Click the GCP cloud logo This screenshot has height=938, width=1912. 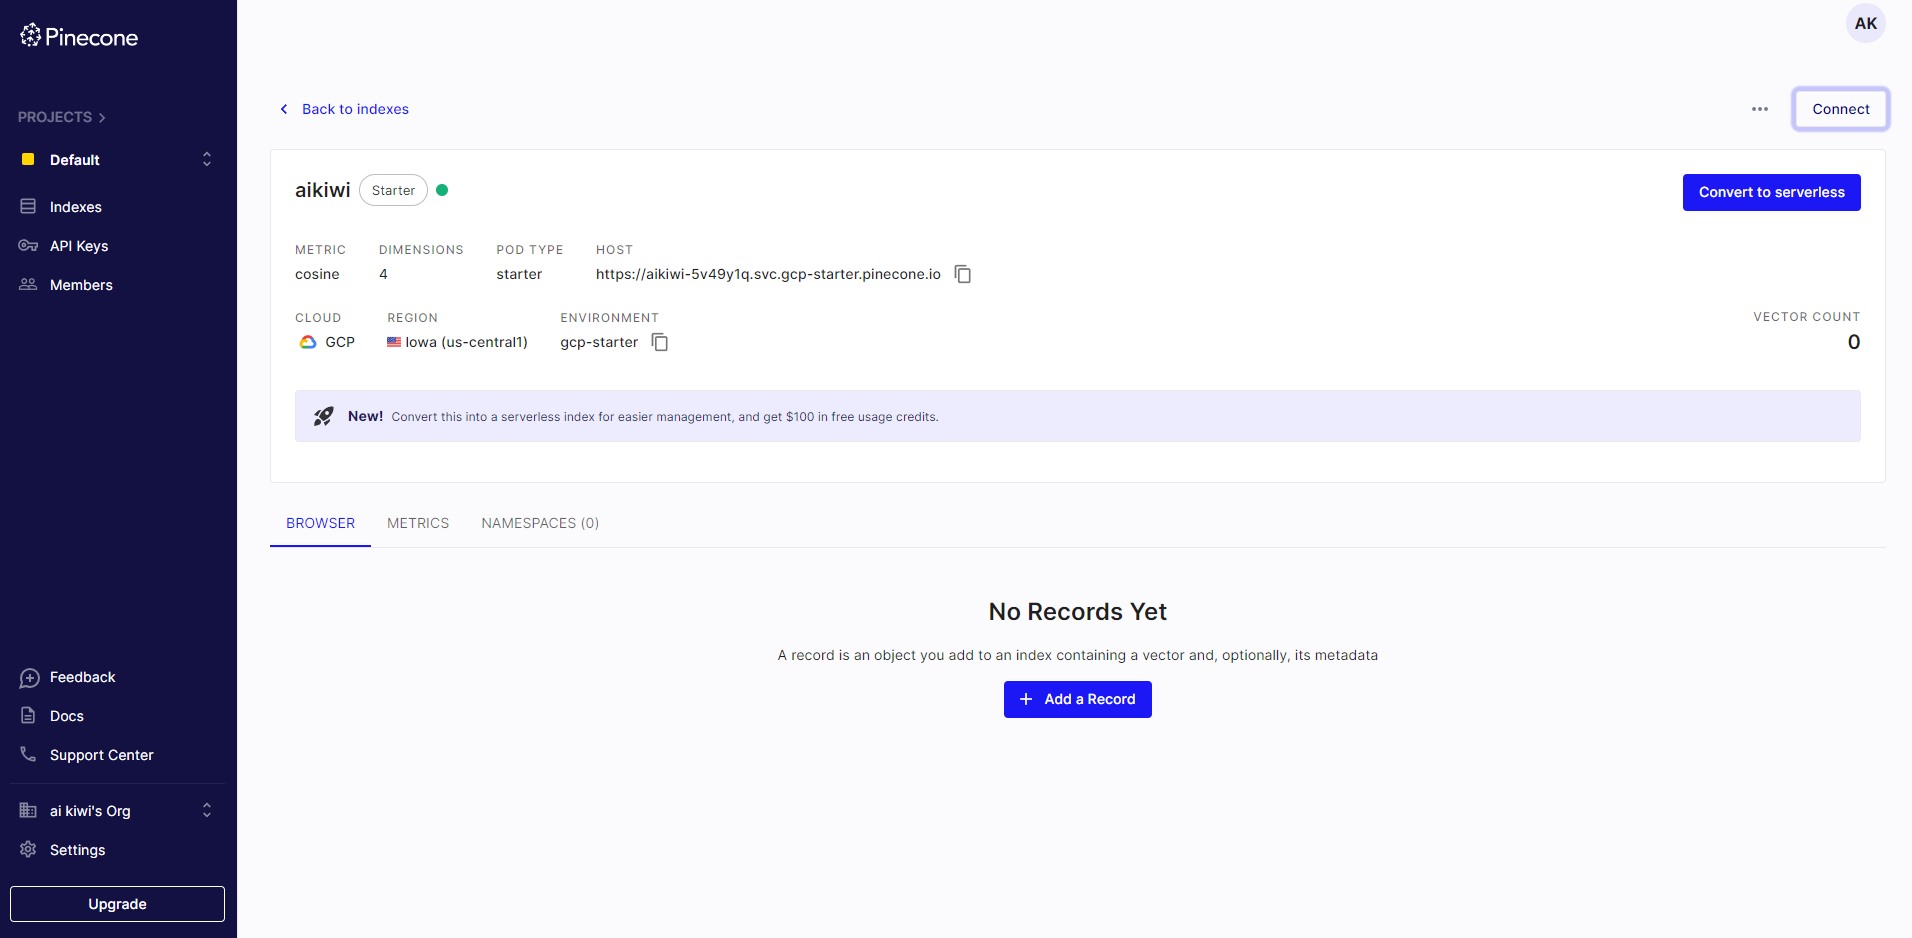pyautogui.click(x=308, y=342)
